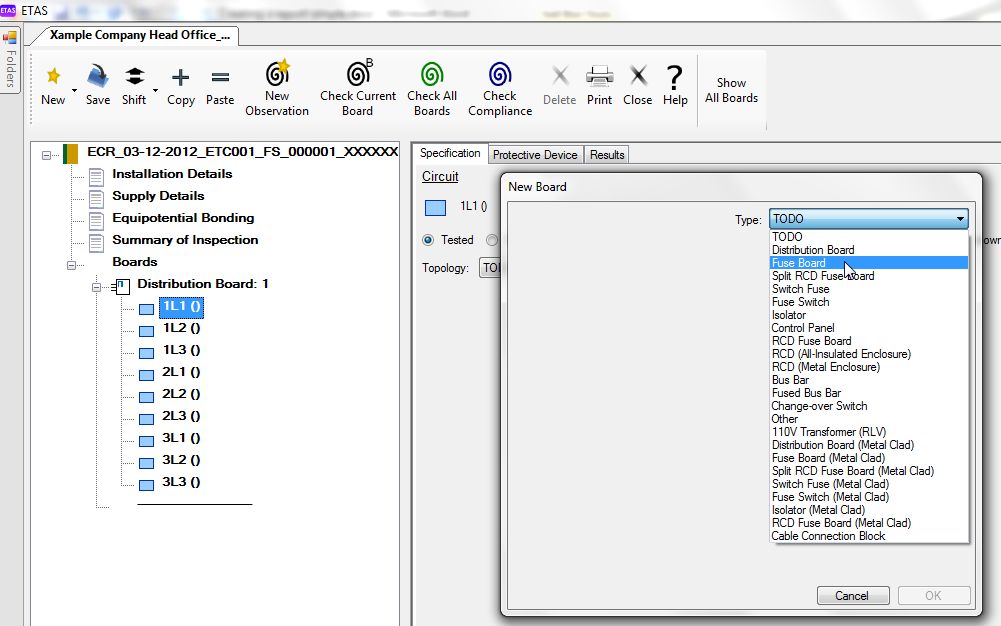Image resolution: width=1001 pixels, height=626 pixels.
Task: Select the partially hidden radio button beside Tested
Action: coord(492,240)
